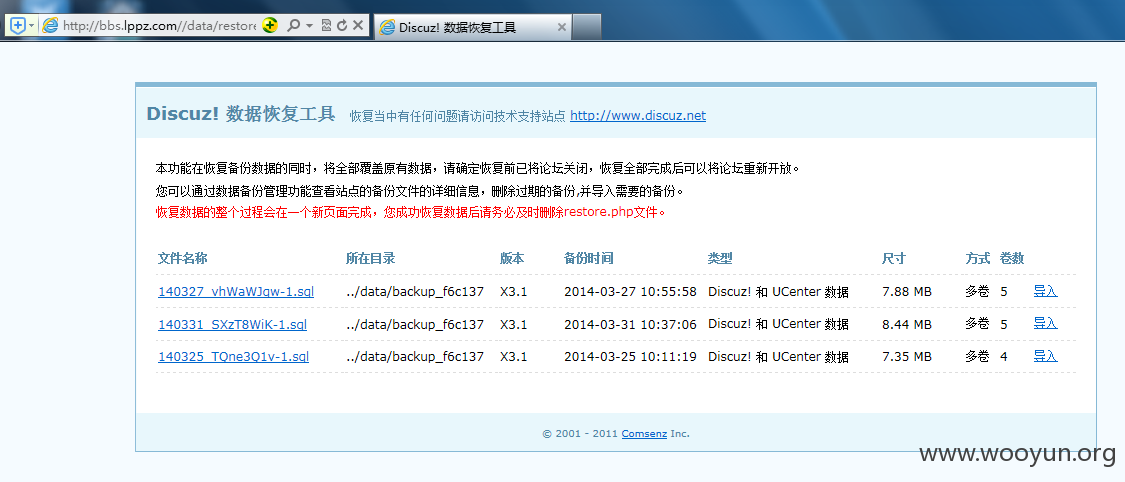
Task: Click the 方式 column header
Action: (x=978, y=258)
